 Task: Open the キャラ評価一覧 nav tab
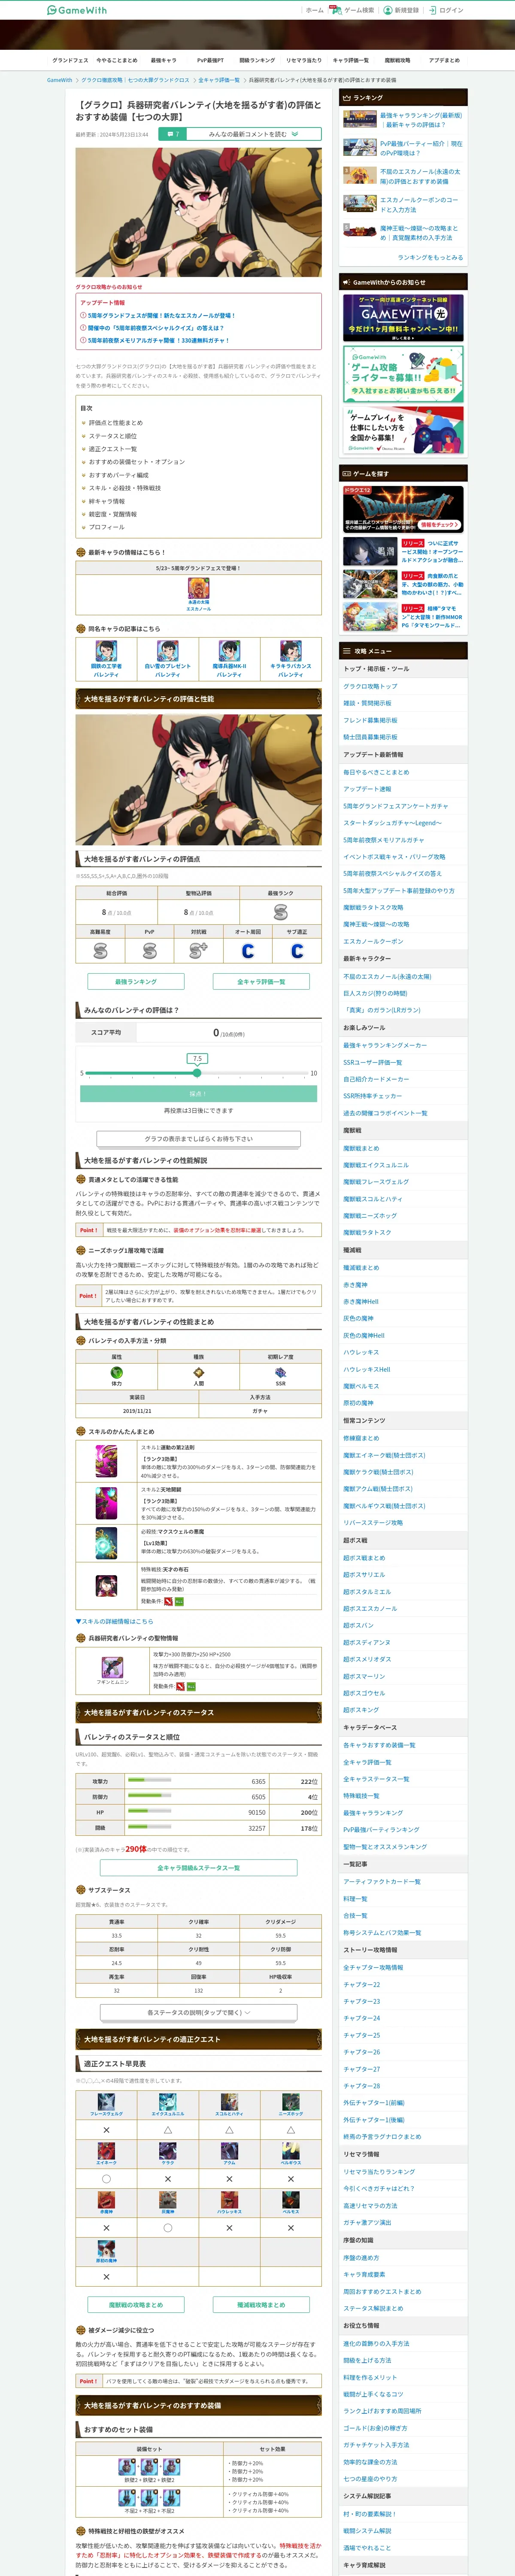pos(350,60)
